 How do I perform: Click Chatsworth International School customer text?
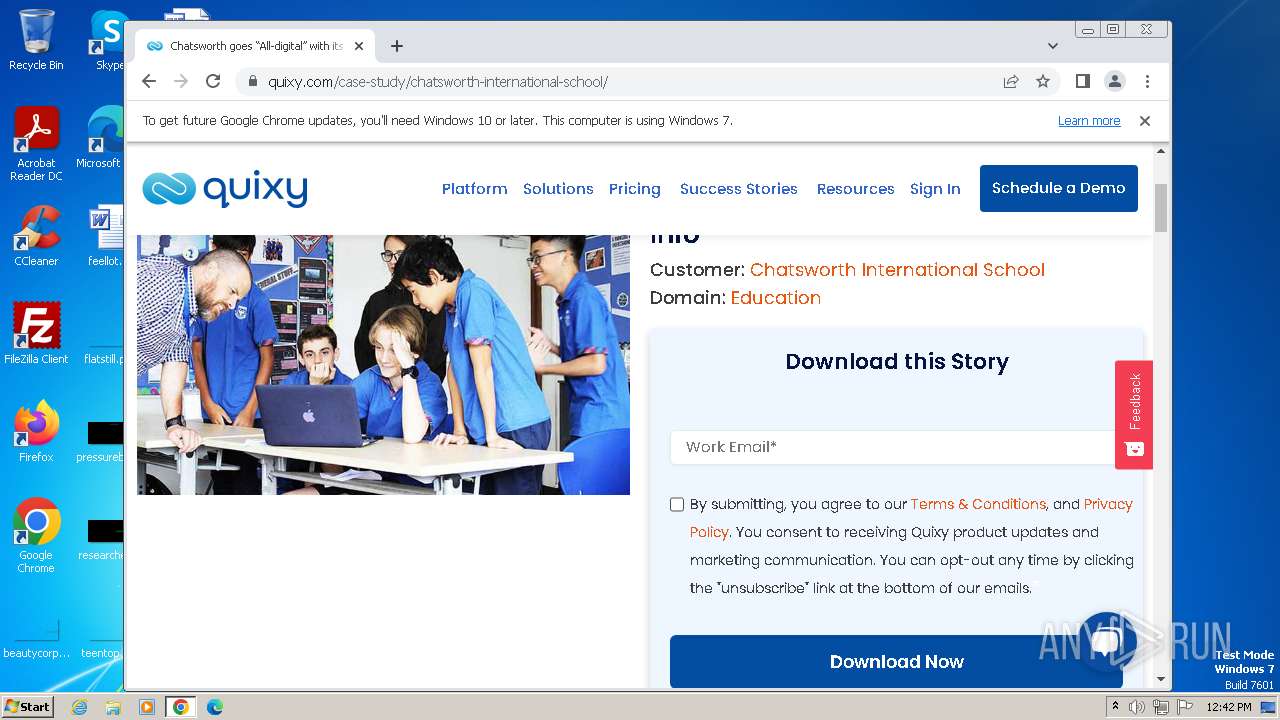897,270
